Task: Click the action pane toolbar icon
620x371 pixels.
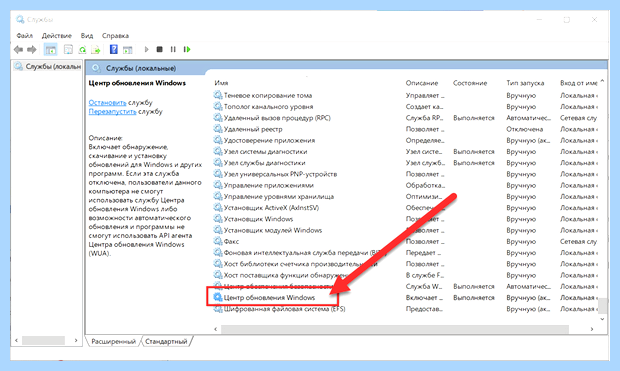Action: [127, 50]
